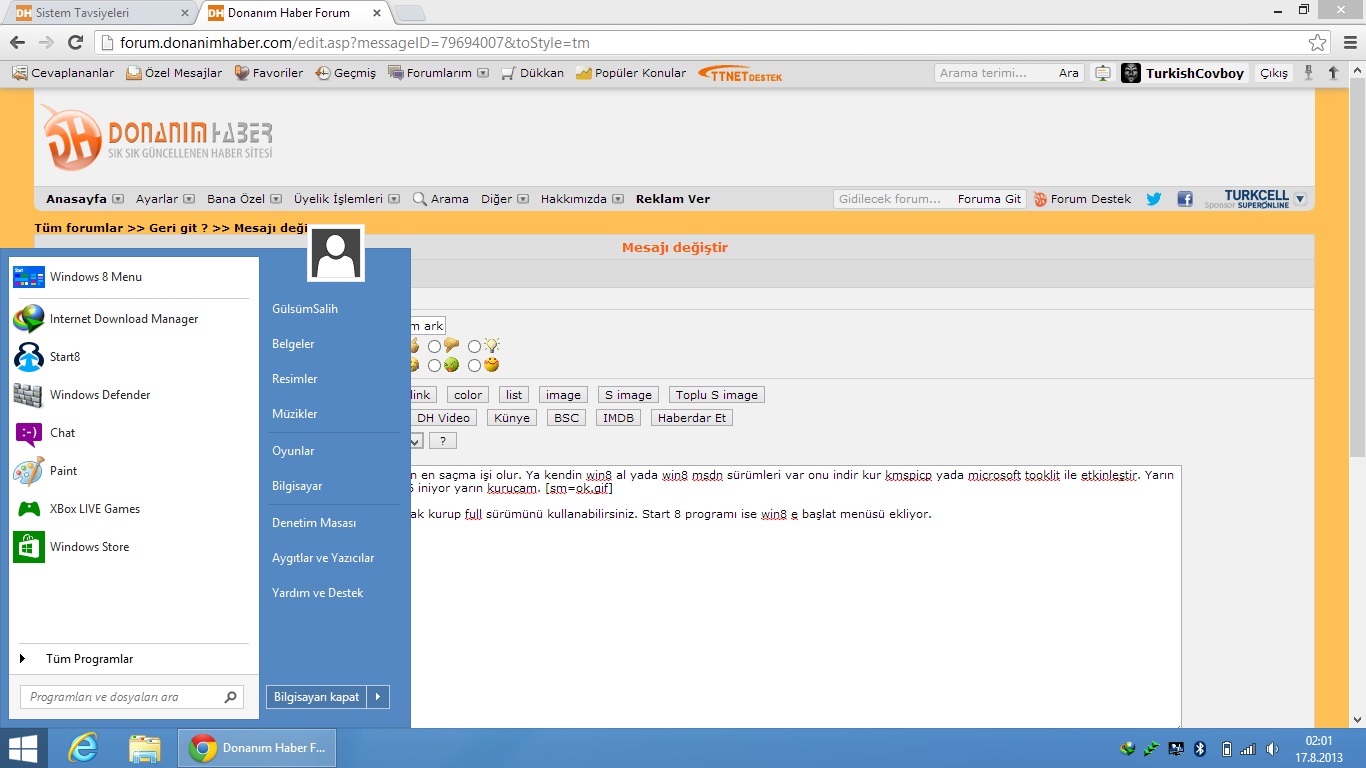Click the network signal tray icon
Screen dimensions: 1366x768
click(x=1247, y=748)
